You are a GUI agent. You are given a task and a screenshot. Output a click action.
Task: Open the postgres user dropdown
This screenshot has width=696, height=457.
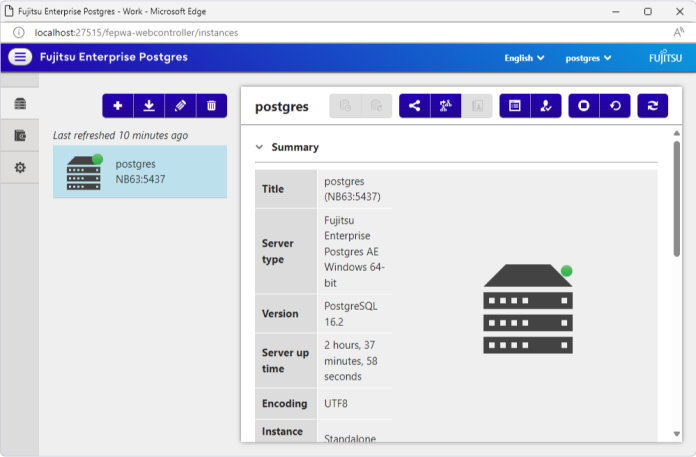point(588,58)
